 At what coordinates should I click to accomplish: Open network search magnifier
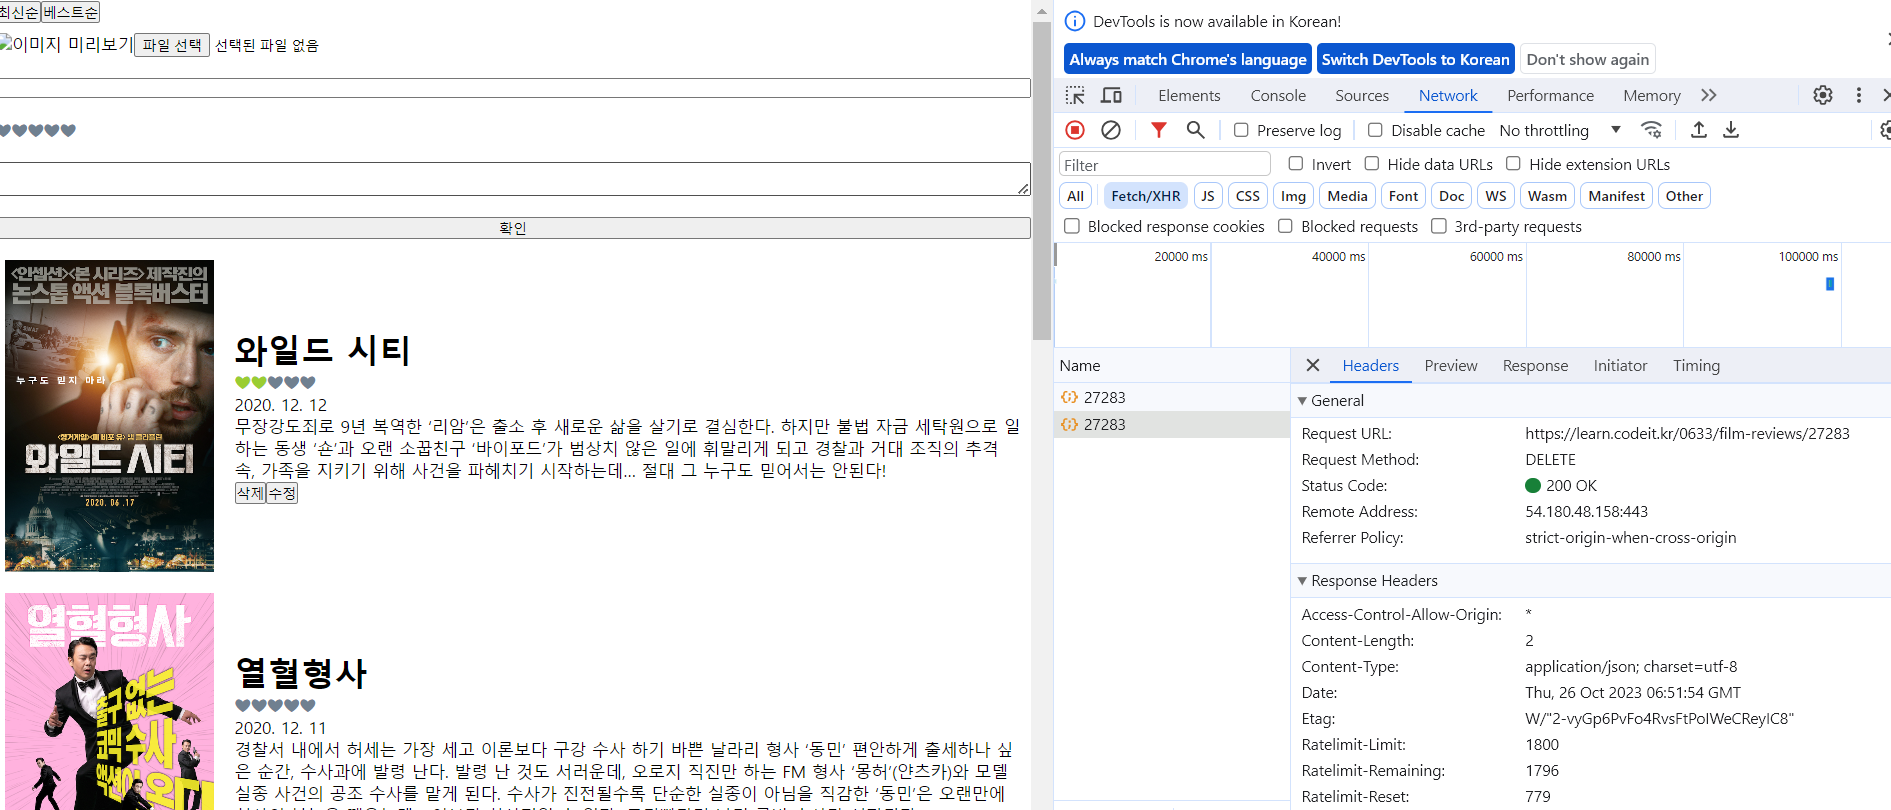[x=1195, y=130]
